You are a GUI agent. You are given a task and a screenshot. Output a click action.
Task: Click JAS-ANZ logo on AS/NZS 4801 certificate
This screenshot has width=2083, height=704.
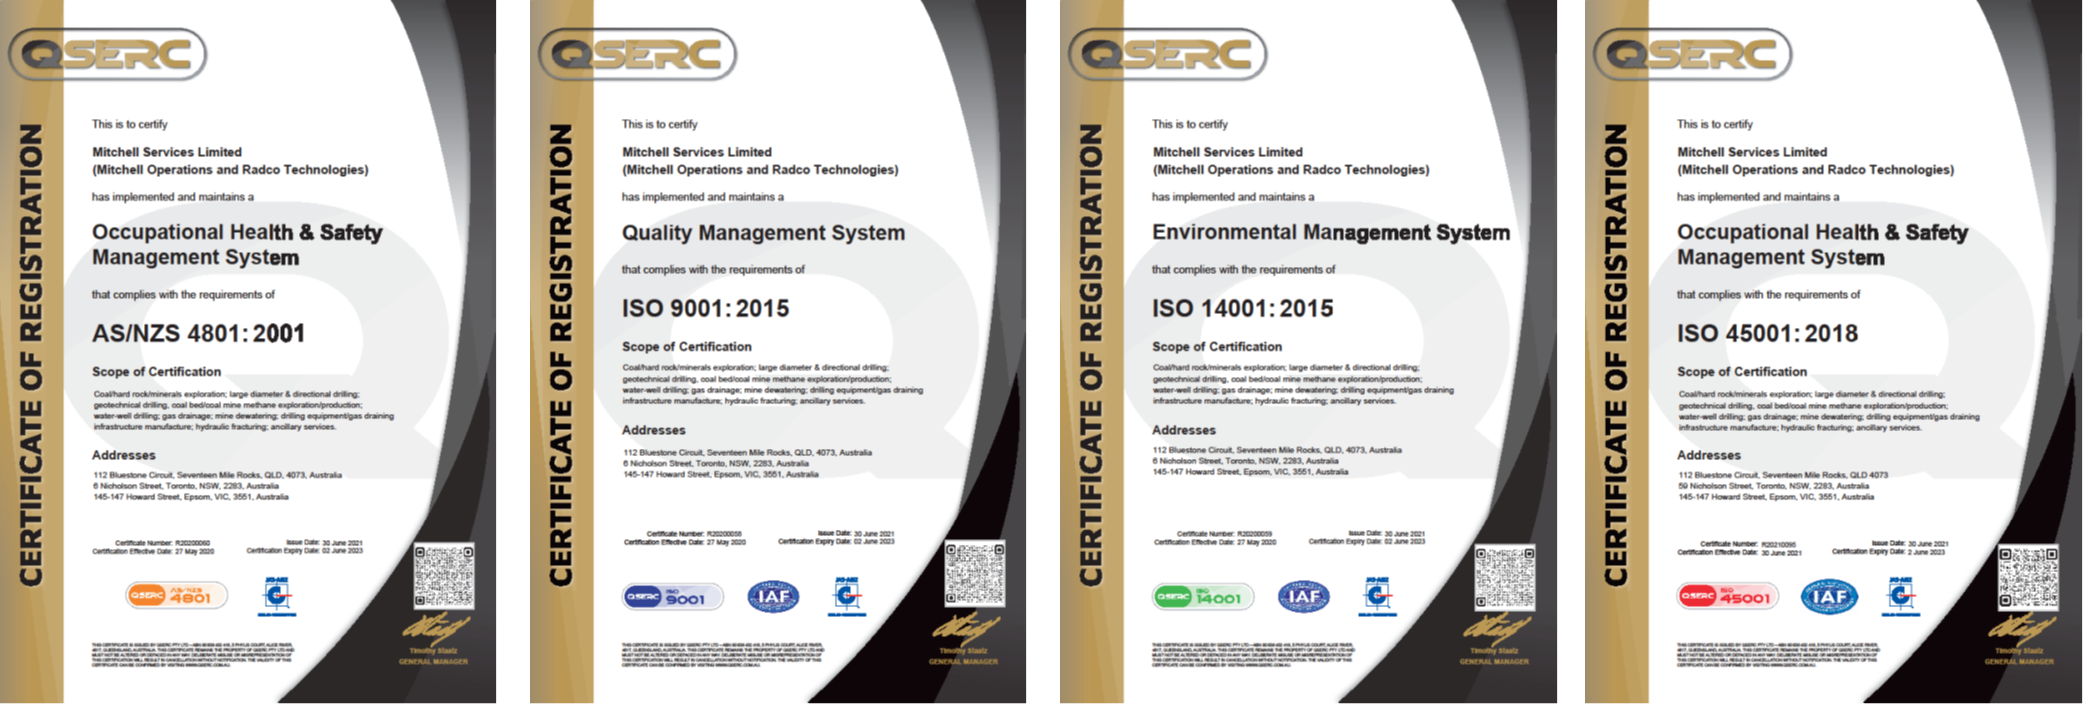pos(277,596)
